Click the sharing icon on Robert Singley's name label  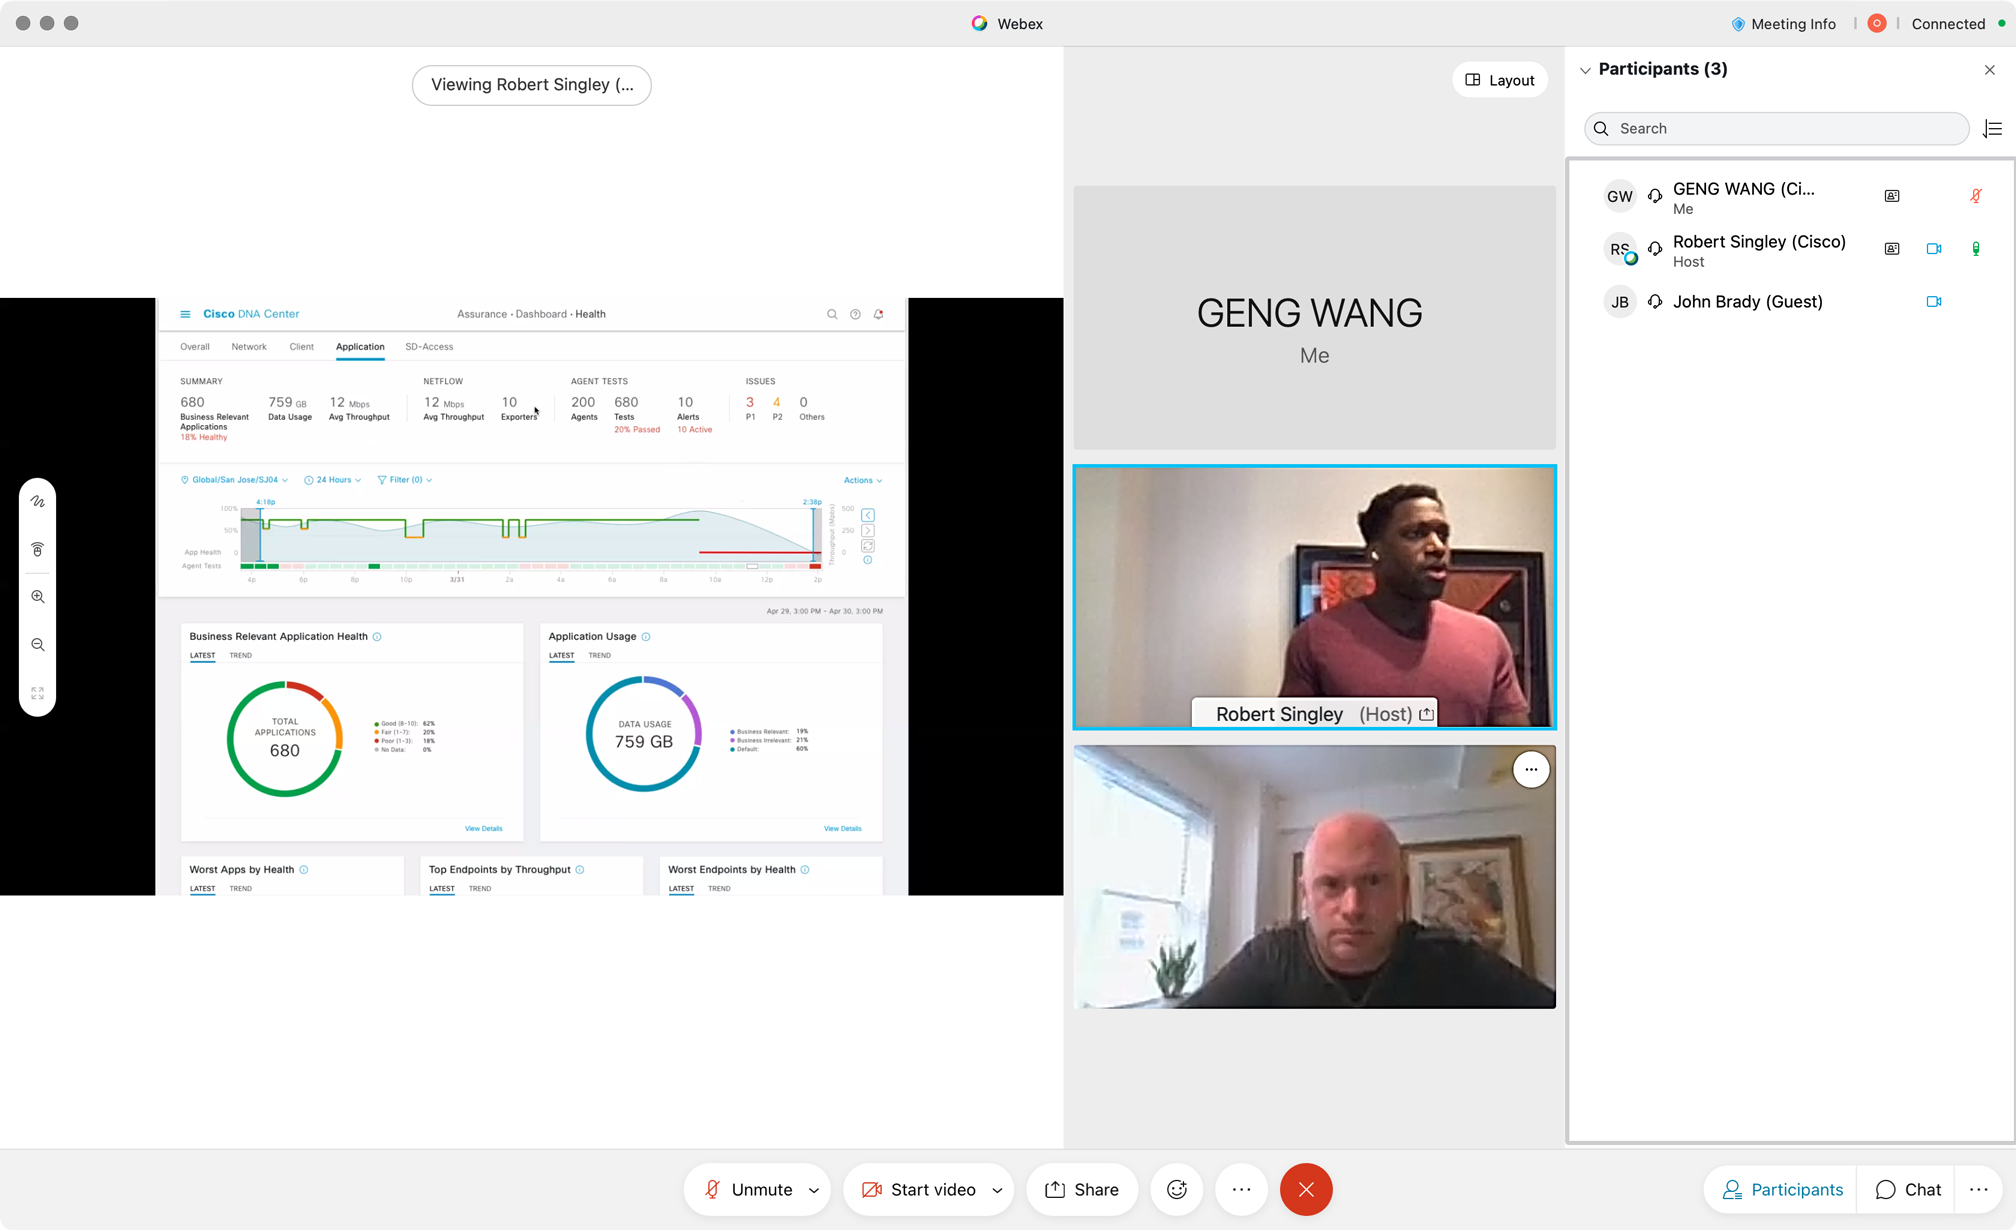(1426, 714)
